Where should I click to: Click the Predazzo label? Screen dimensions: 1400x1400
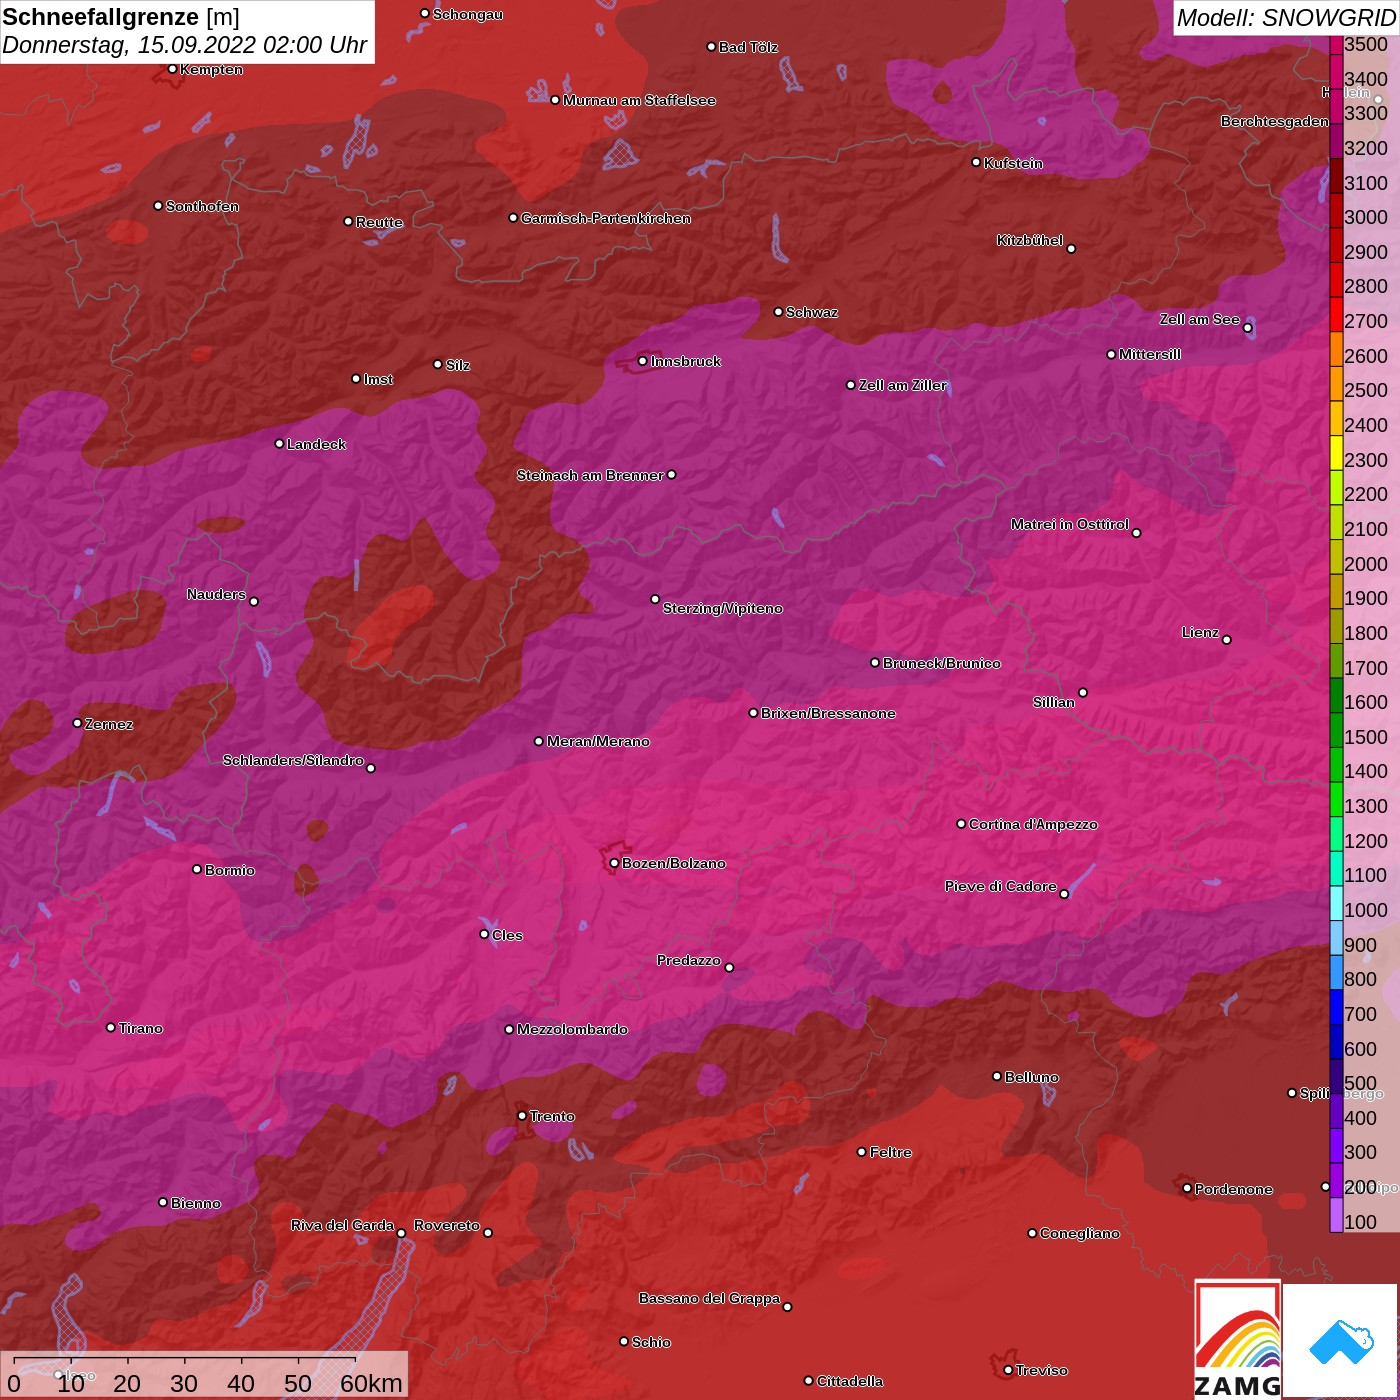[x=689, y=960]
